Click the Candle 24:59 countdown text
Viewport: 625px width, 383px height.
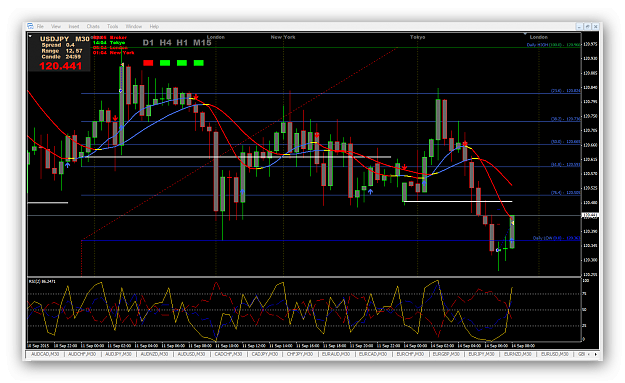click(61, 57)
